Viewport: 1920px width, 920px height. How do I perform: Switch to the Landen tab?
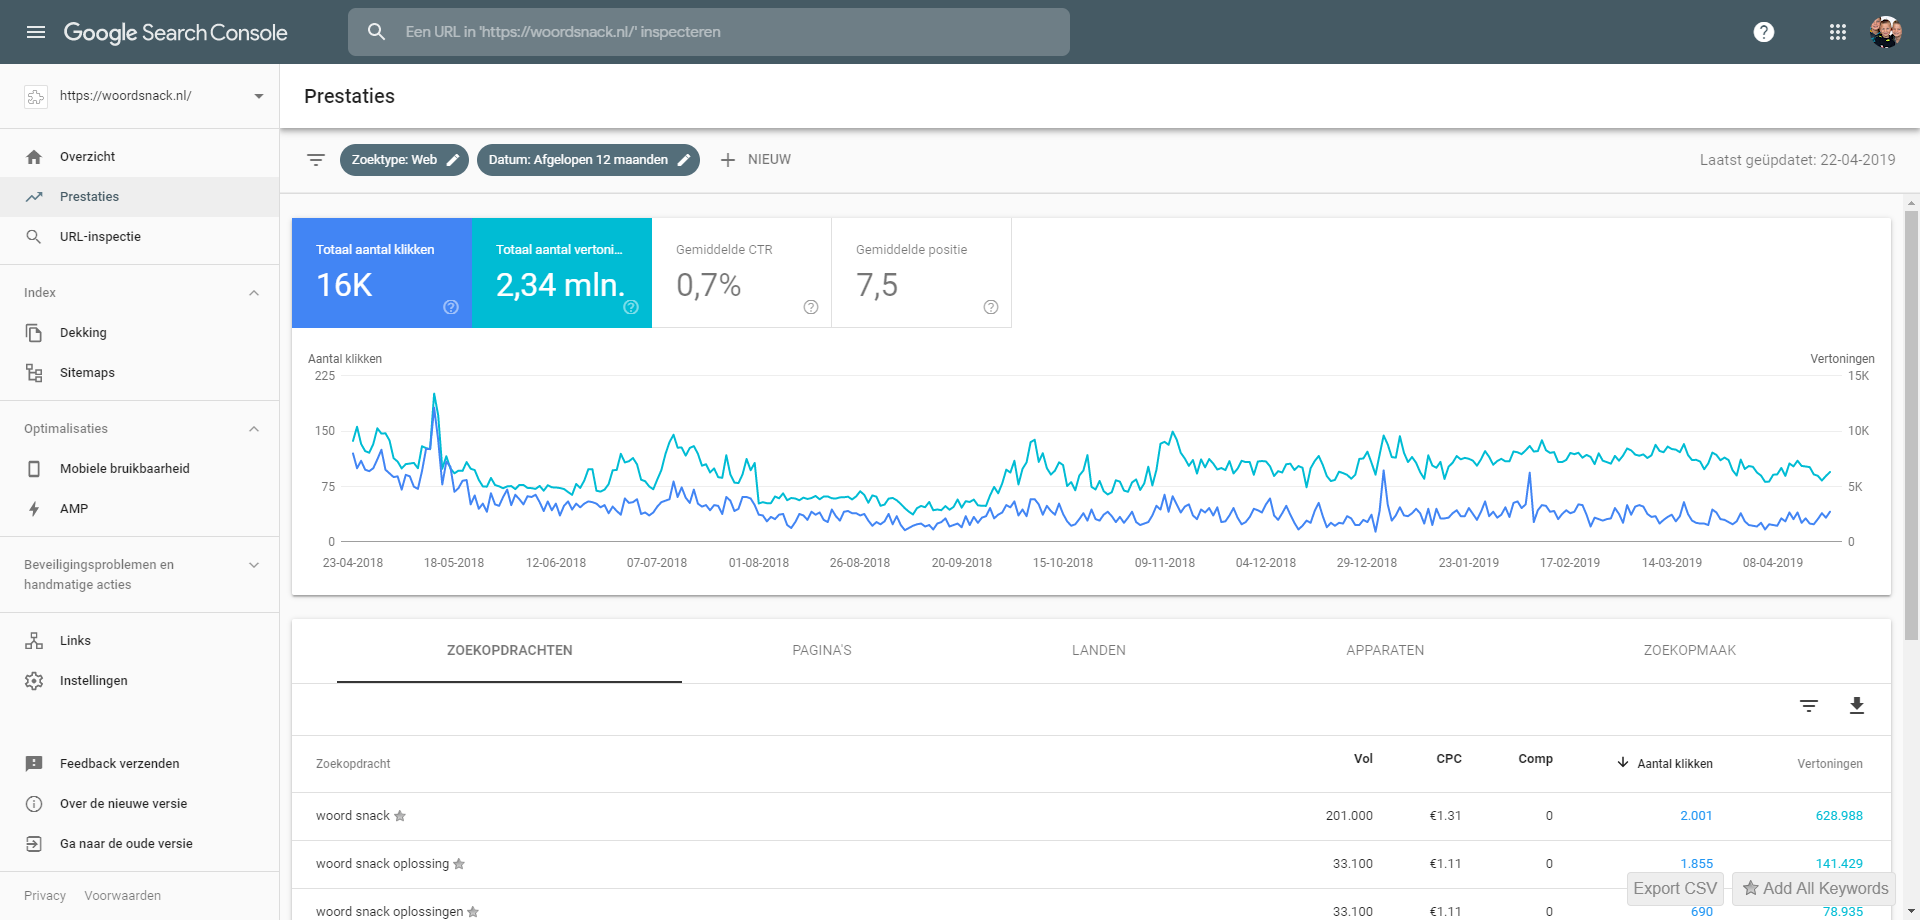(1099, 651)
